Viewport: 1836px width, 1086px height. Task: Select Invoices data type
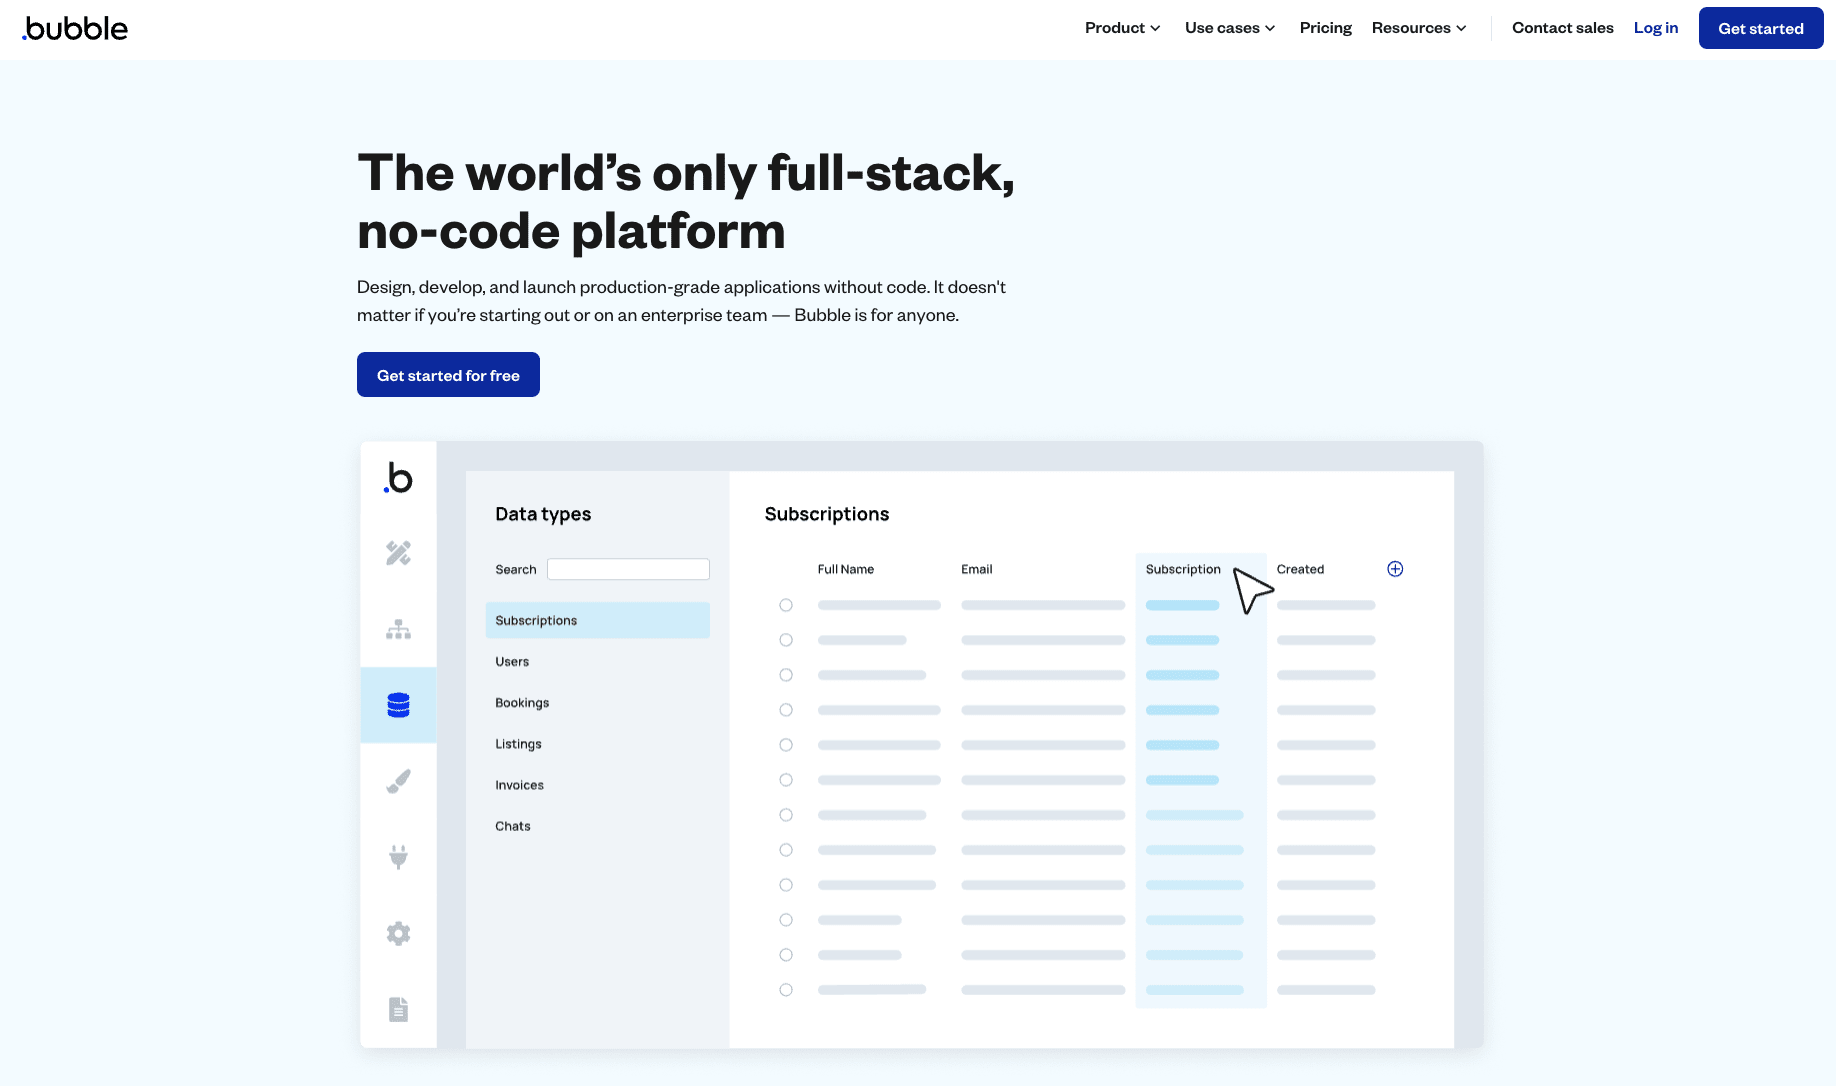[519, 785]
